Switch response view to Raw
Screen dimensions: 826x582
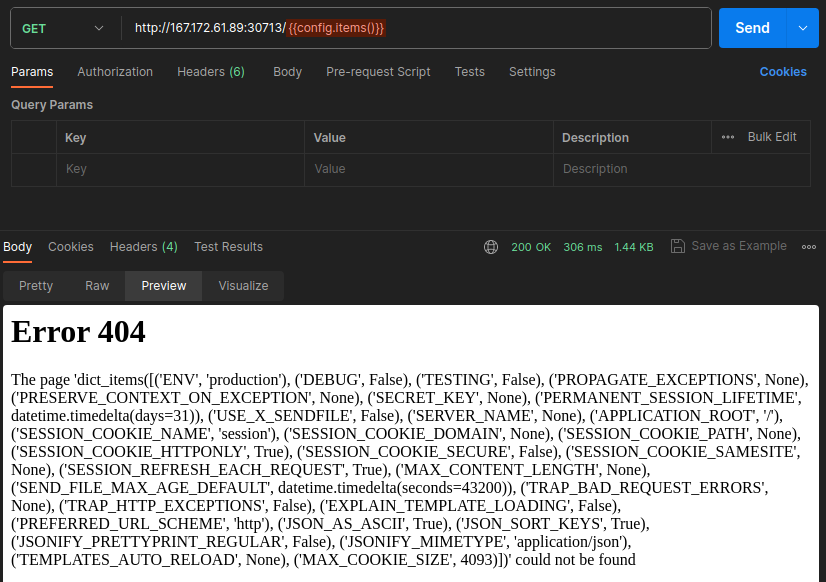(97, 286)
